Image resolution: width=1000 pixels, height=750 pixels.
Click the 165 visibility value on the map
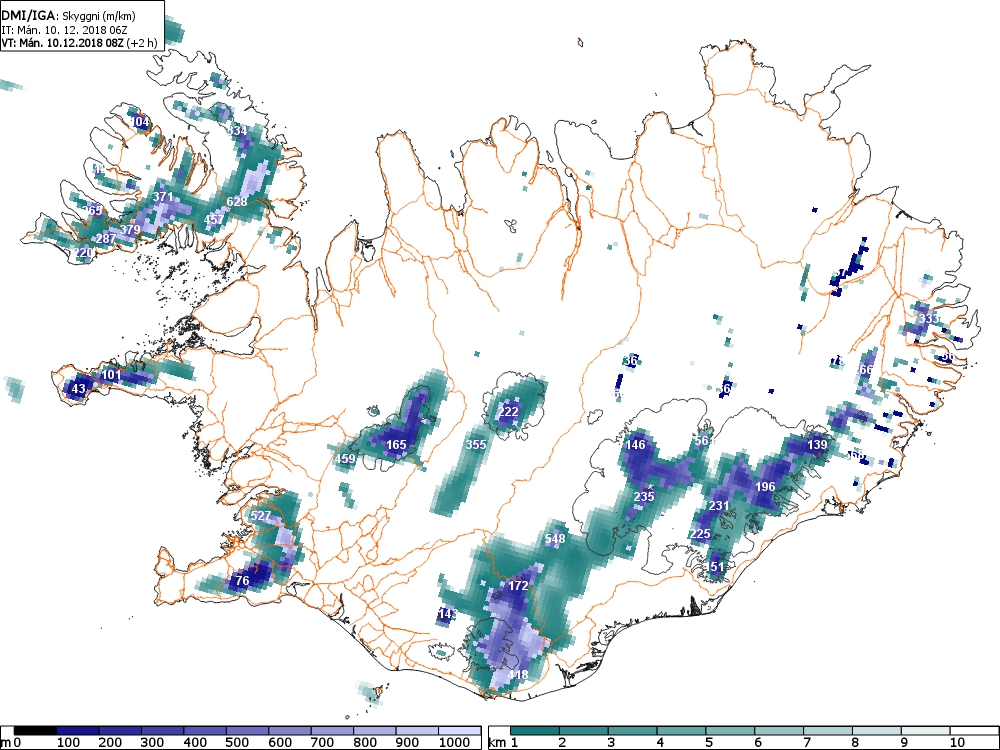[x=396, y=445]
